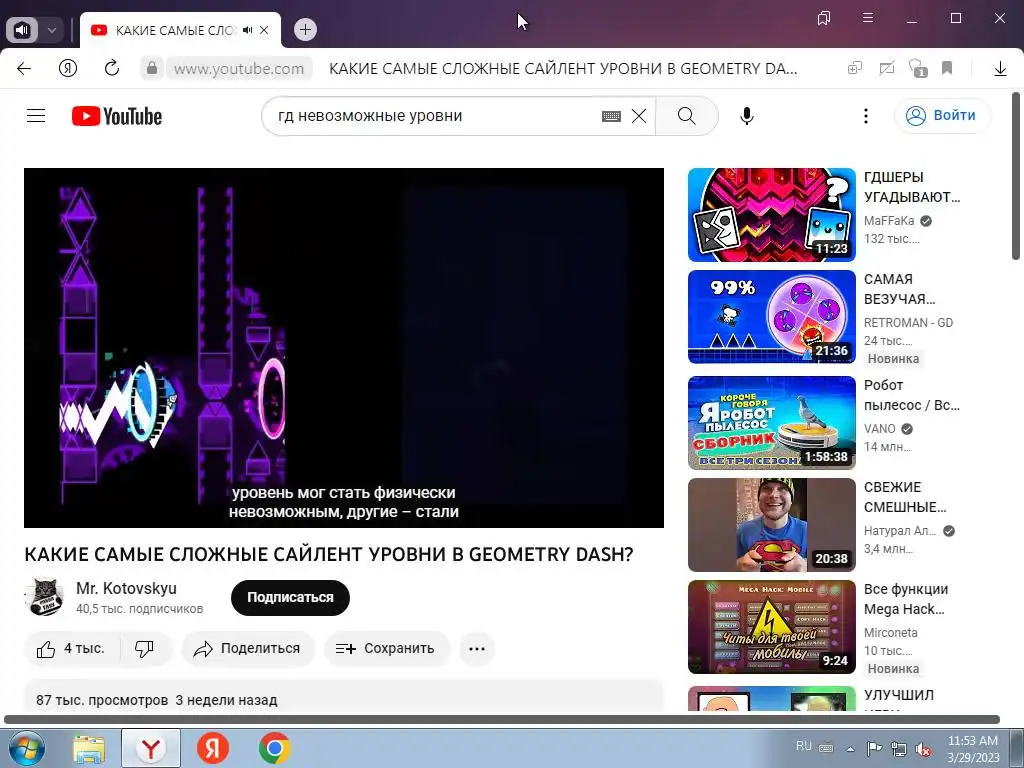Open Google Chrome from the taskbar
The width and height of the screenshot is (1024, 768).
[274, 748]
